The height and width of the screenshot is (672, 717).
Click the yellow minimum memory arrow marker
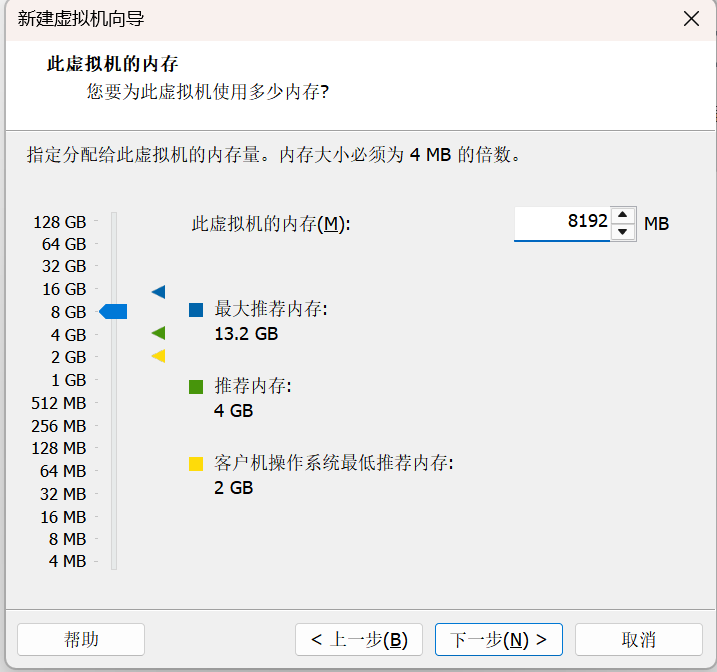[x=158, y=356]
